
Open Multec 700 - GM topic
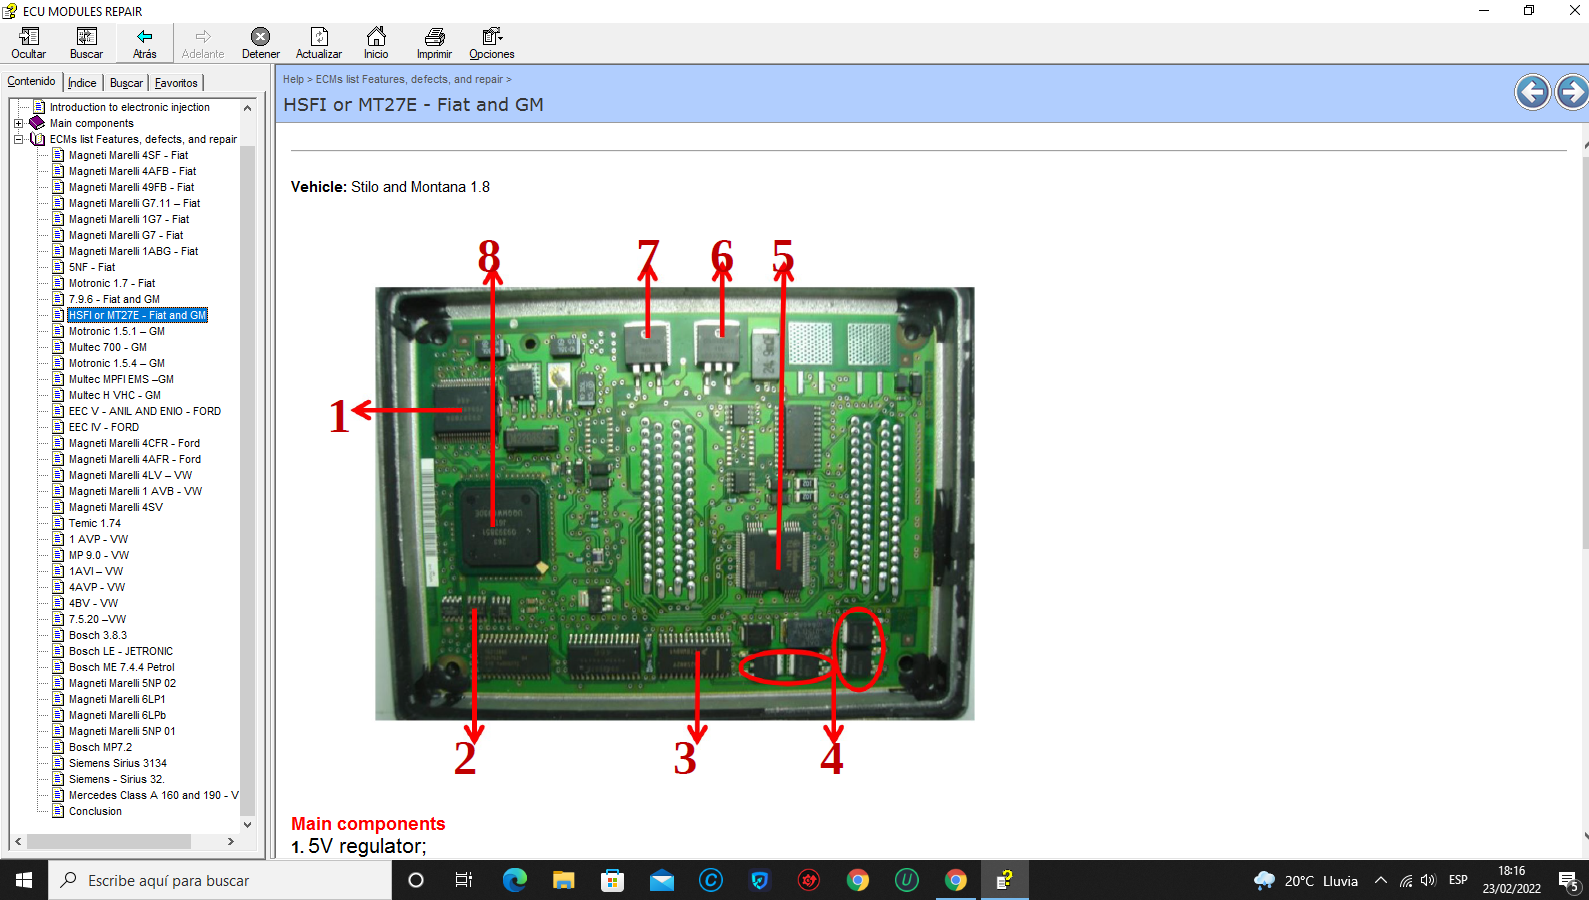click(x=108, y=347)
